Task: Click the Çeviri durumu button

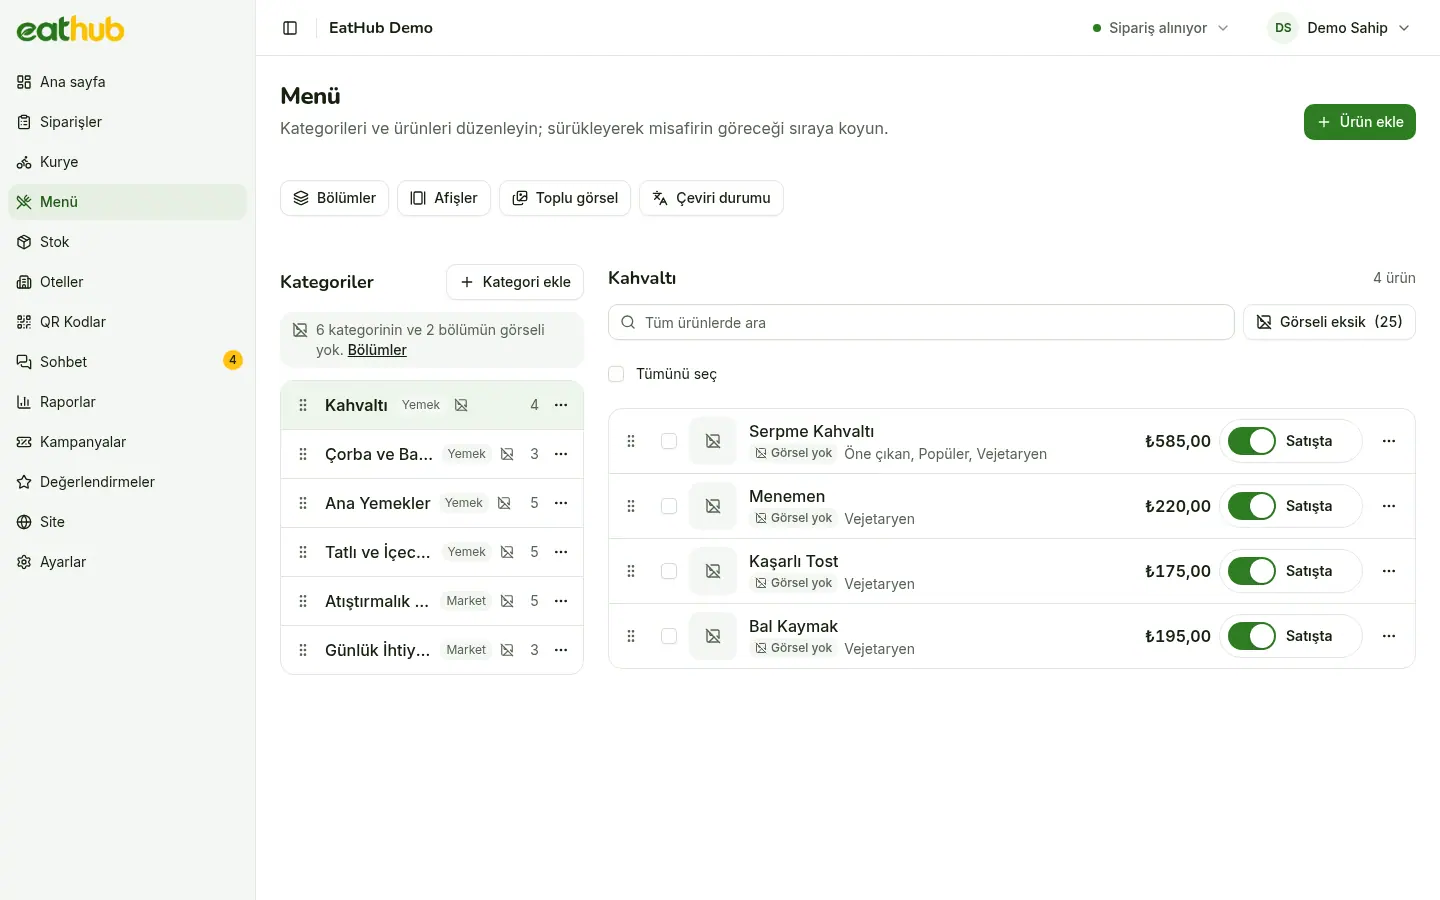Action: click(x=711, y=198)
